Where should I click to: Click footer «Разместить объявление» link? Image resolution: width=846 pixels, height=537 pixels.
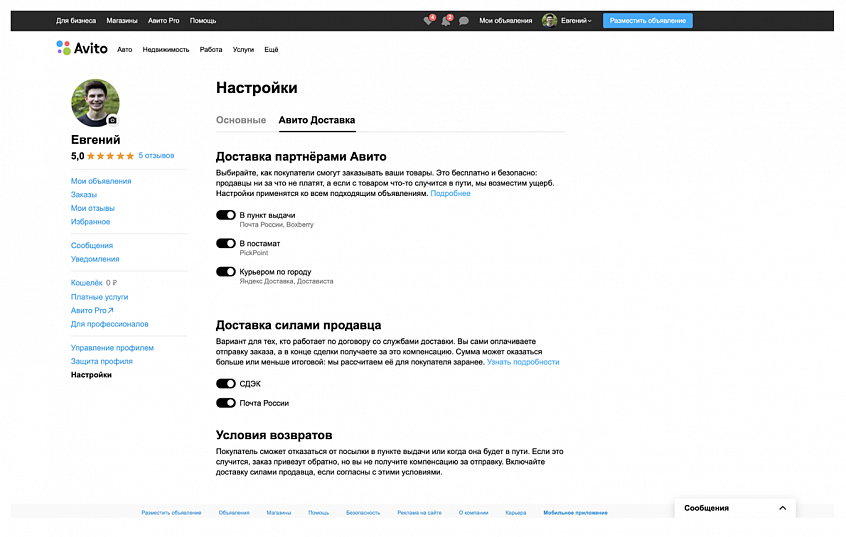click(171, 513)
